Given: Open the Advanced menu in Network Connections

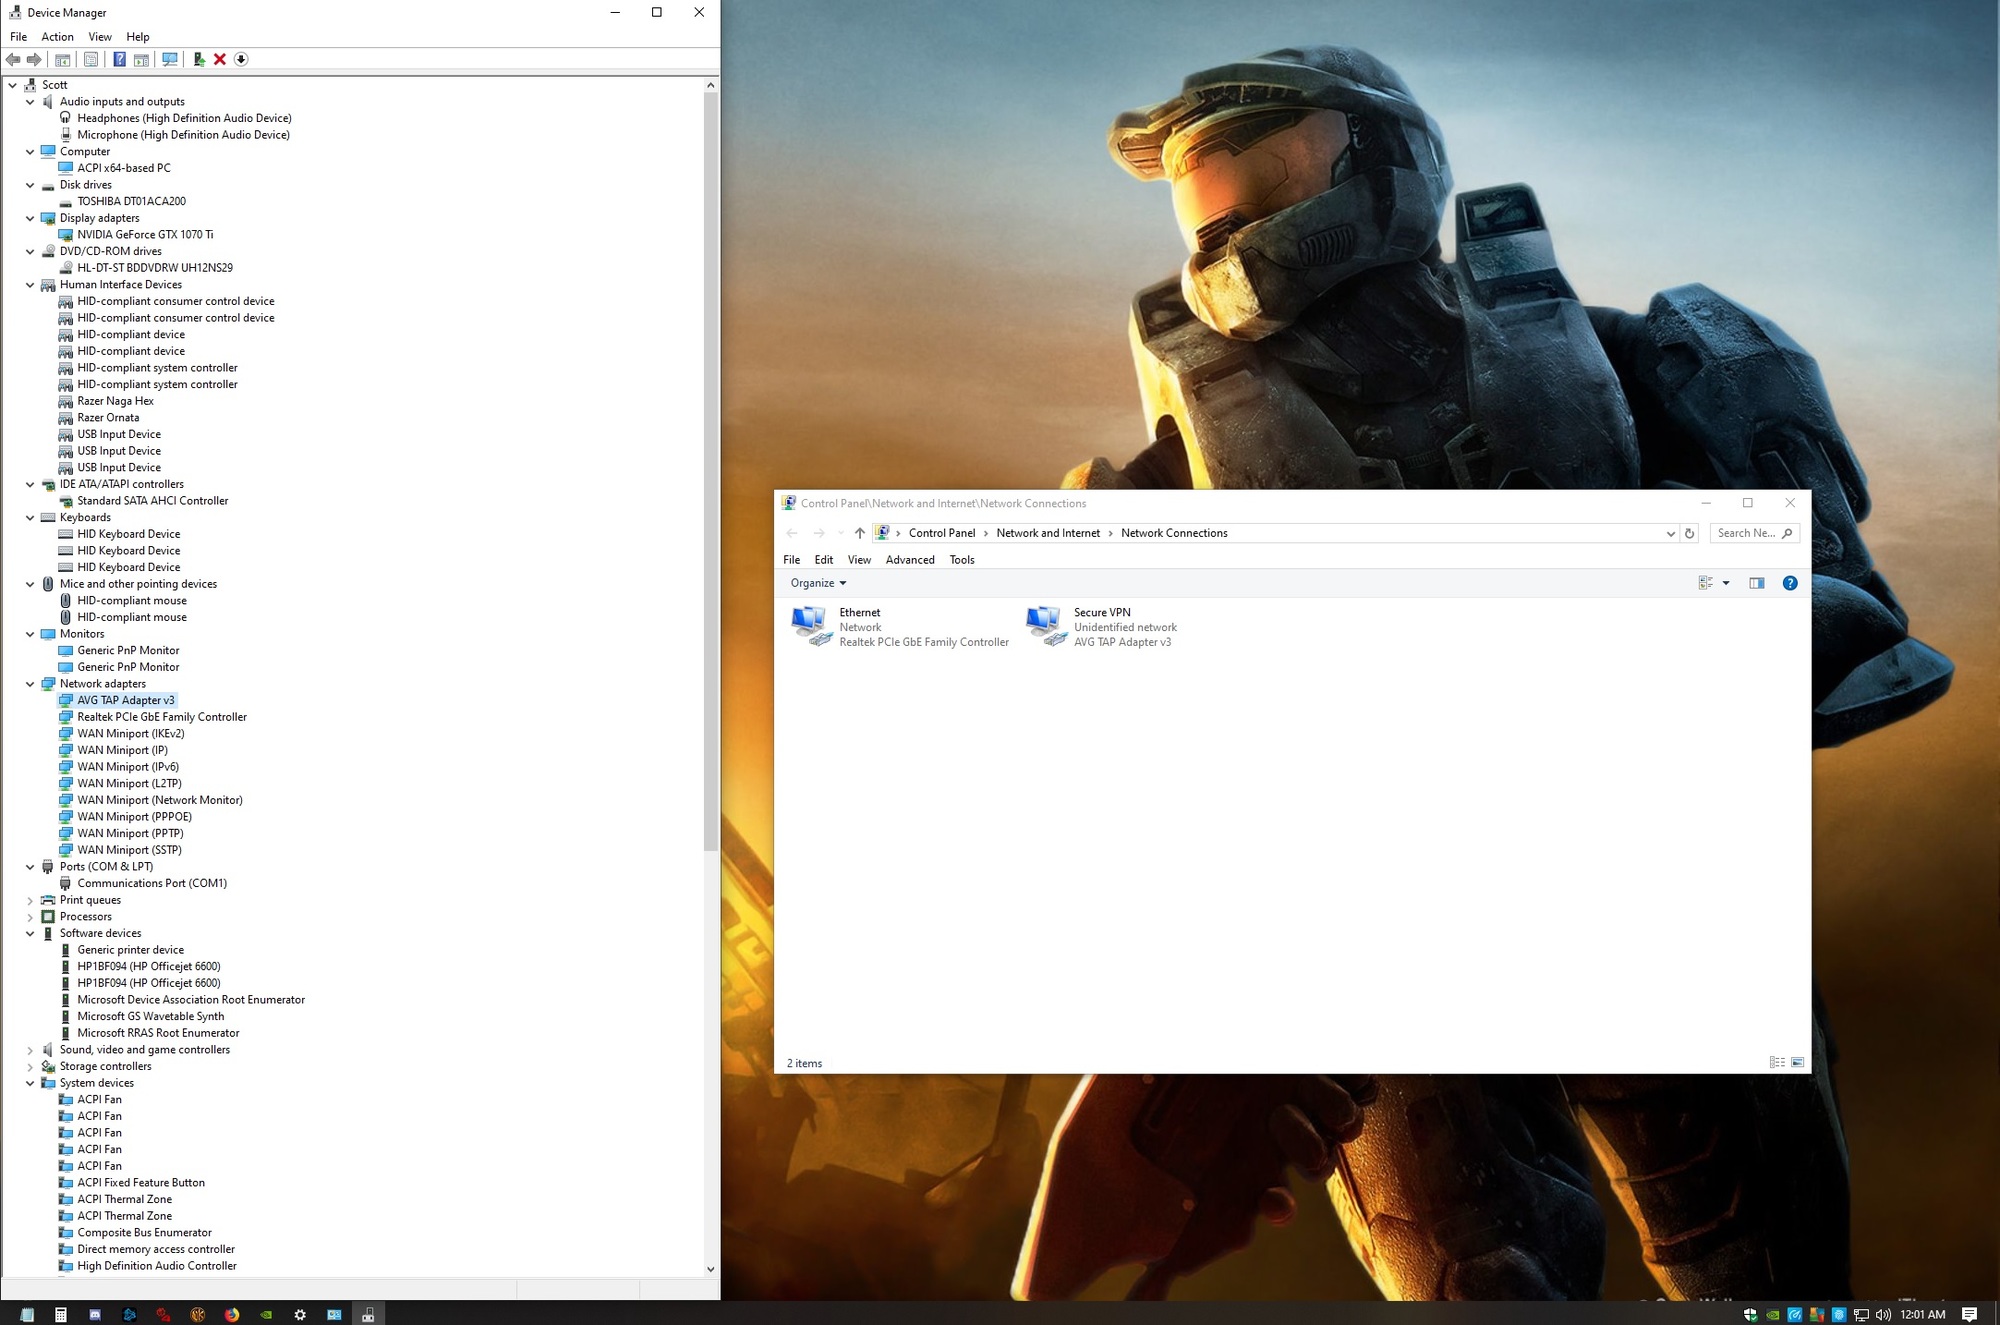Looking at the screenshot, I should (x=910, y=560).
